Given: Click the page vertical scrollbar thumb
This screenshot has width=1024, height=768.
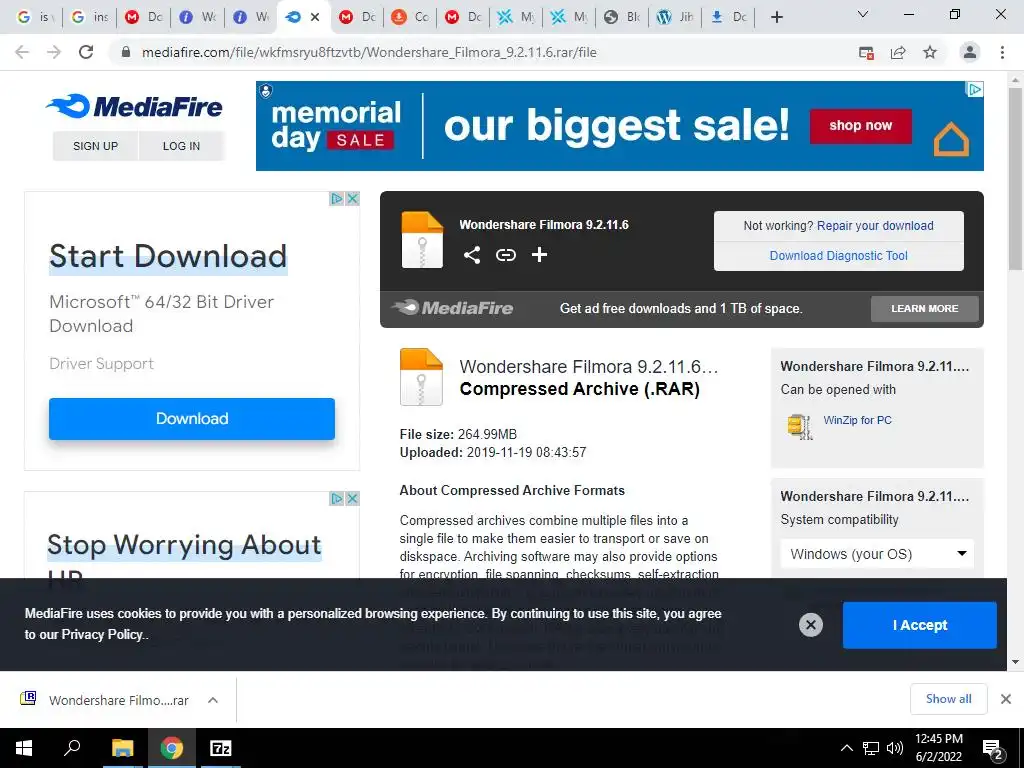Looking at the screenshot, I should (x=1015, y=178).
